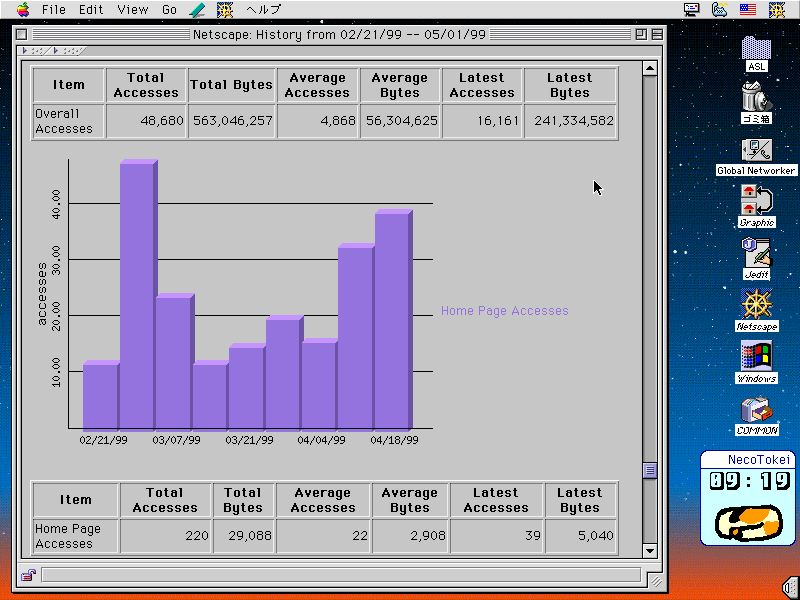The image size is (800, 600).
Task: Open the application switcher Netscape icon at the menu bar's right end
Action: (x=777, y=9)
